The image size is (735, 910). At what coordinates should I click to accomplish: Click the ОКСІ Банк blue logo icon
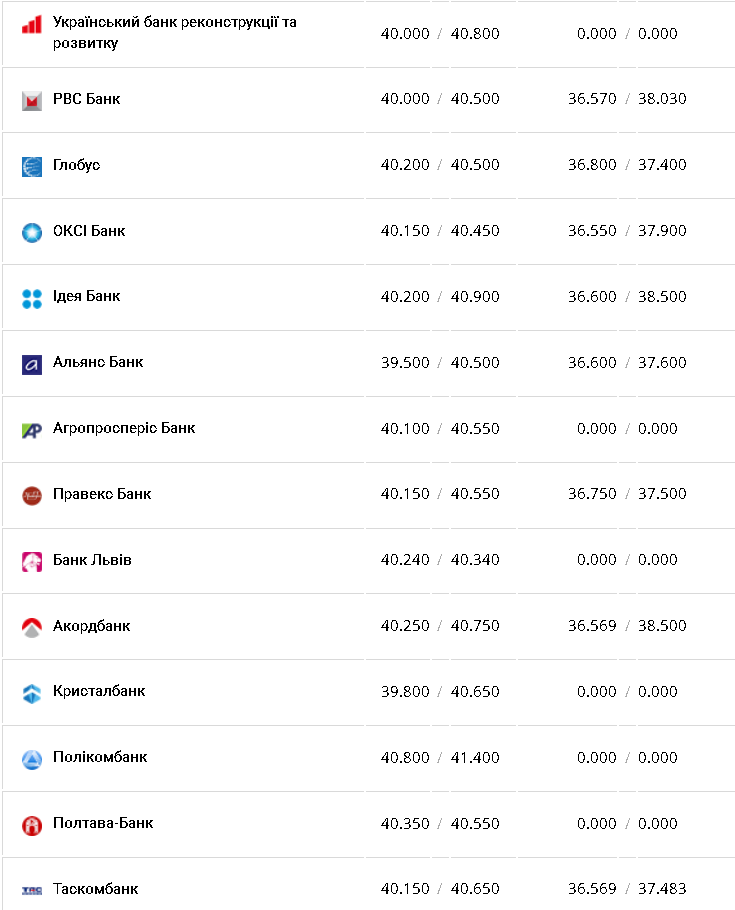pyautogui.click(x=32, y=232)
